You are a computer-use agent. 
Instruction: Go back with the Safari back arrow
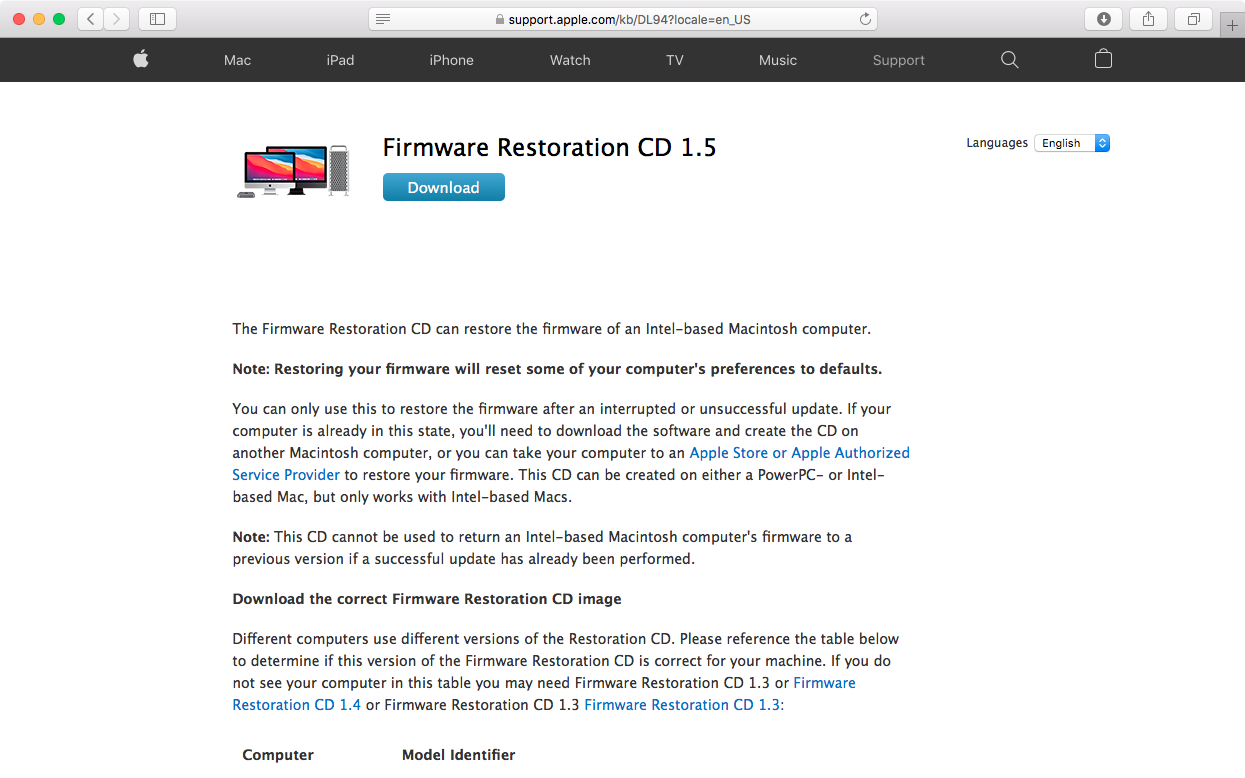click(91, 19)
